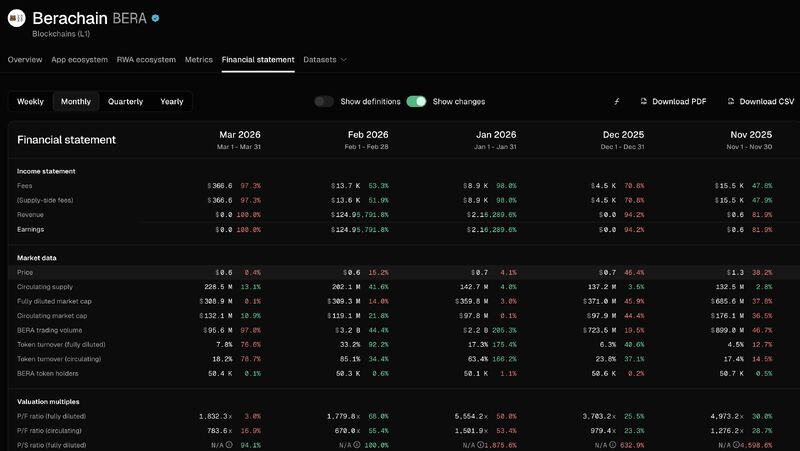This screenshot has width=800, height=451.
Task: Click the verified badge next to BERA
Action: tap(156, 18)
